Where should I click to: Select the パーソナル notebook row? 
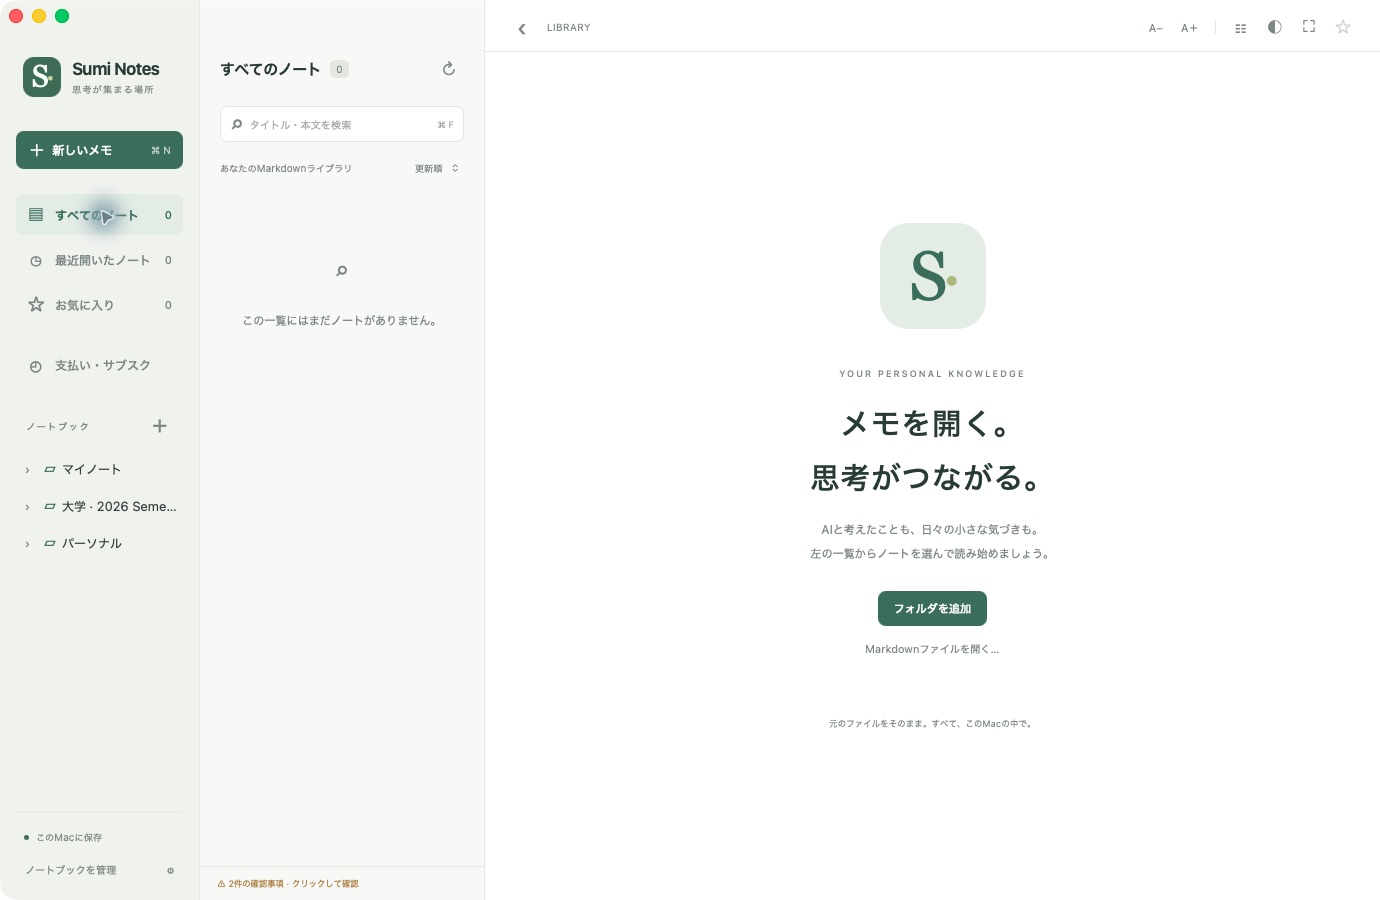99,543
